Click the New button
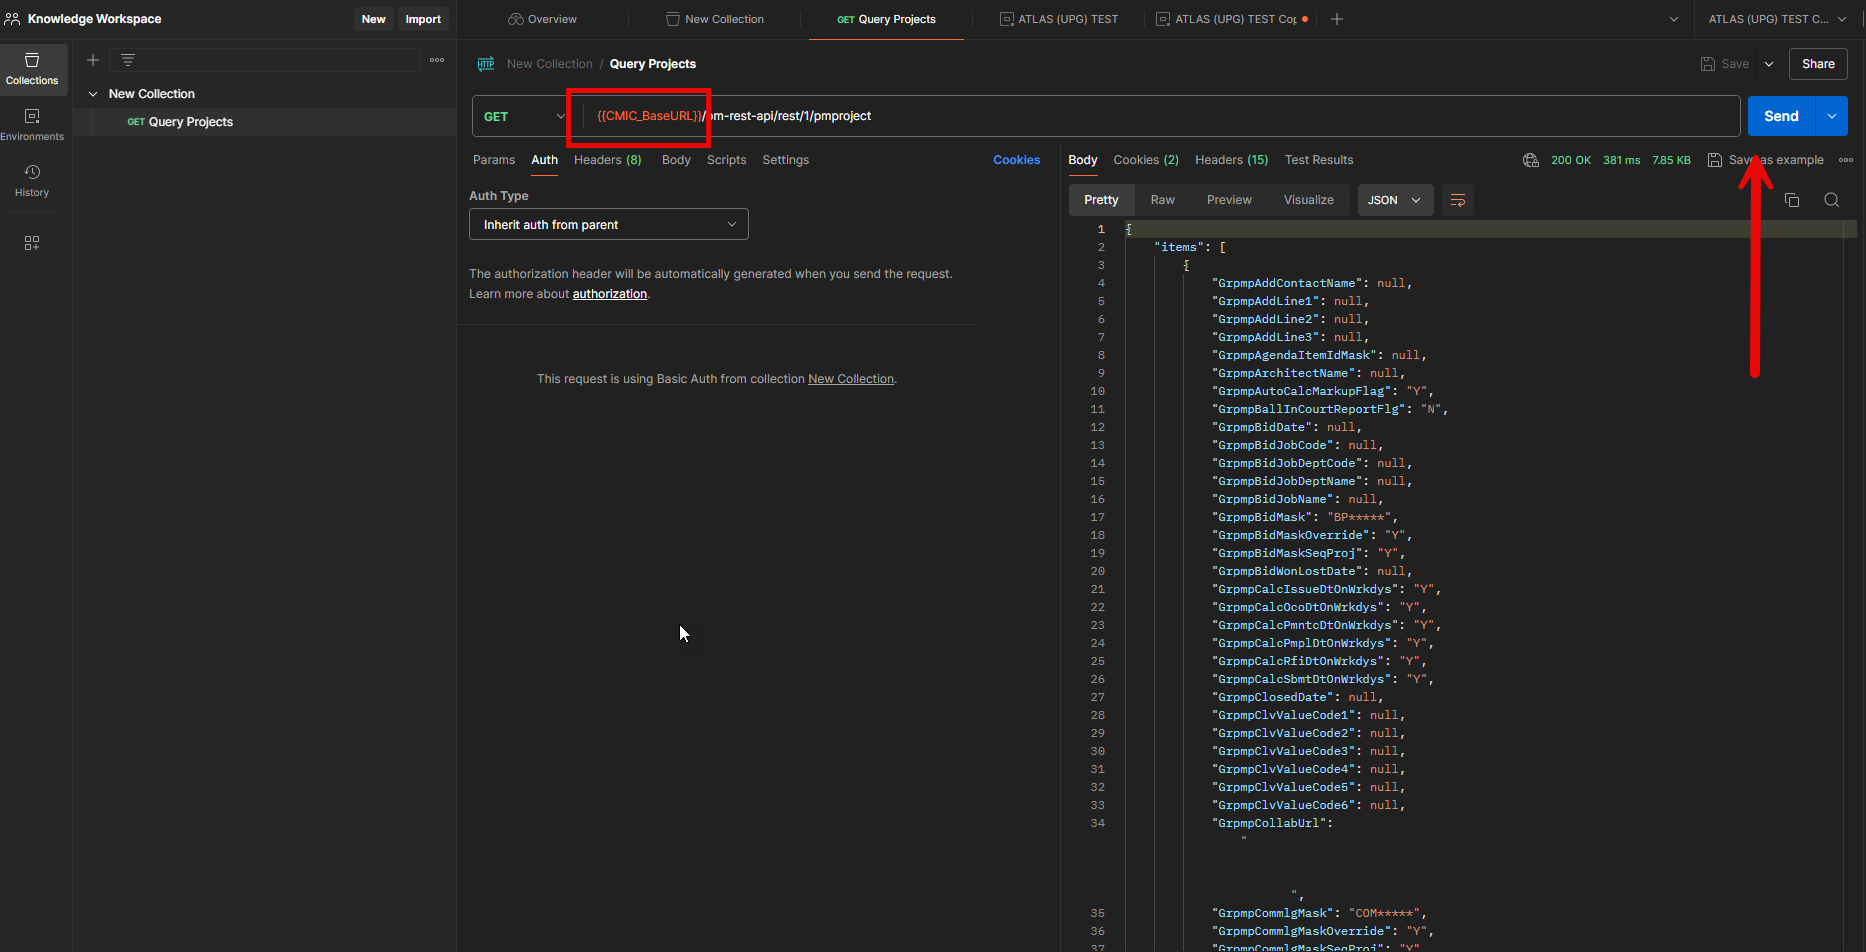This screenshot has width=1866, height=952. point(374,19)
